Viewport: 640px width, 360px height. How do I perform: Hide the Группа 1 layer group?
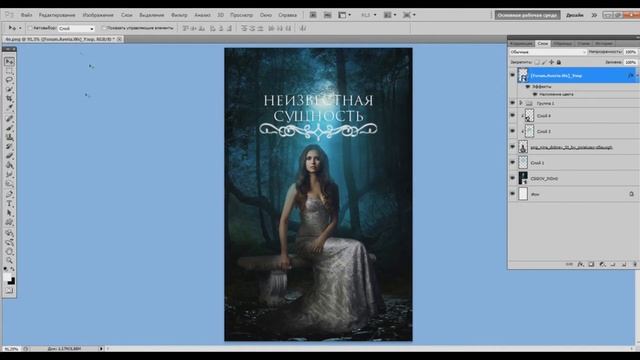tap(513, 103)
